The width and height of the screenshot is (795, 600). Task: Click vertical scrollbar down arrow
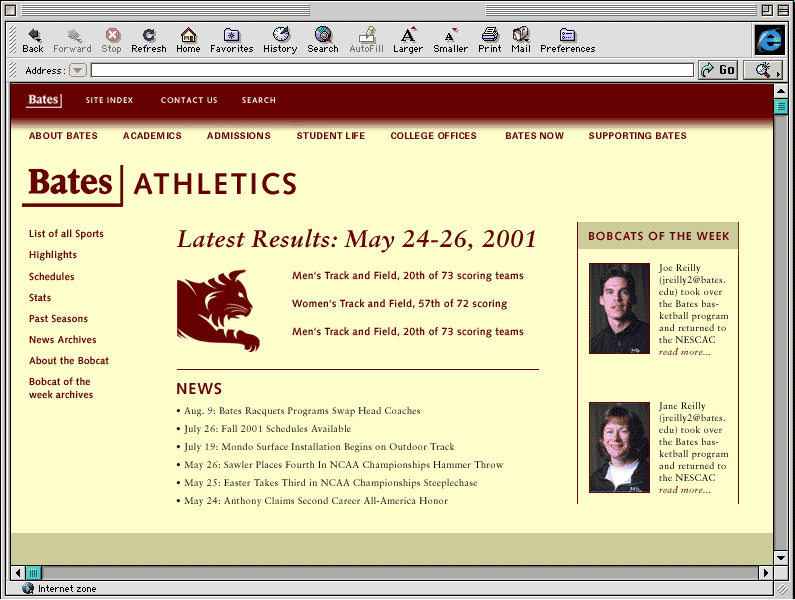[781, 558]
